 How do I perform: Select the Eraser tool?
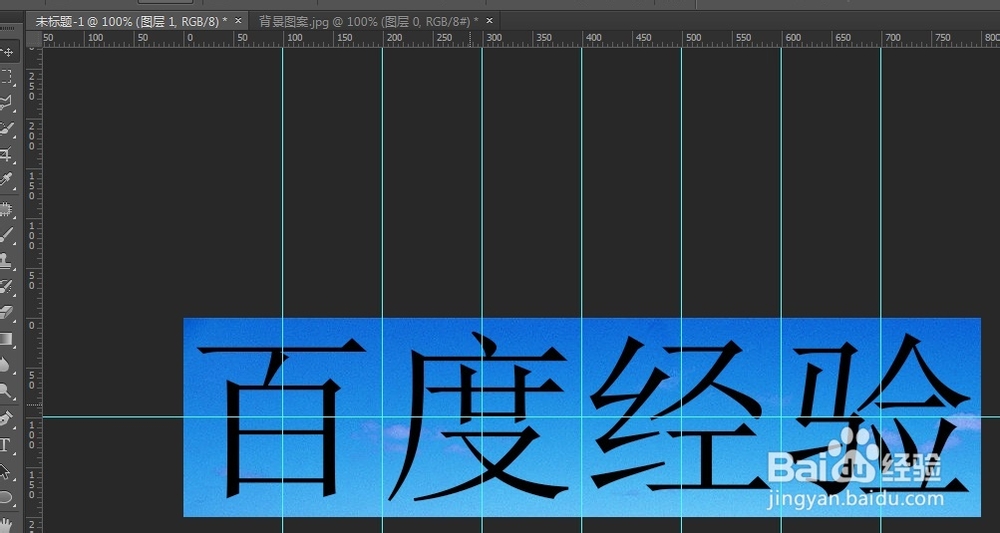click(6, 312)
